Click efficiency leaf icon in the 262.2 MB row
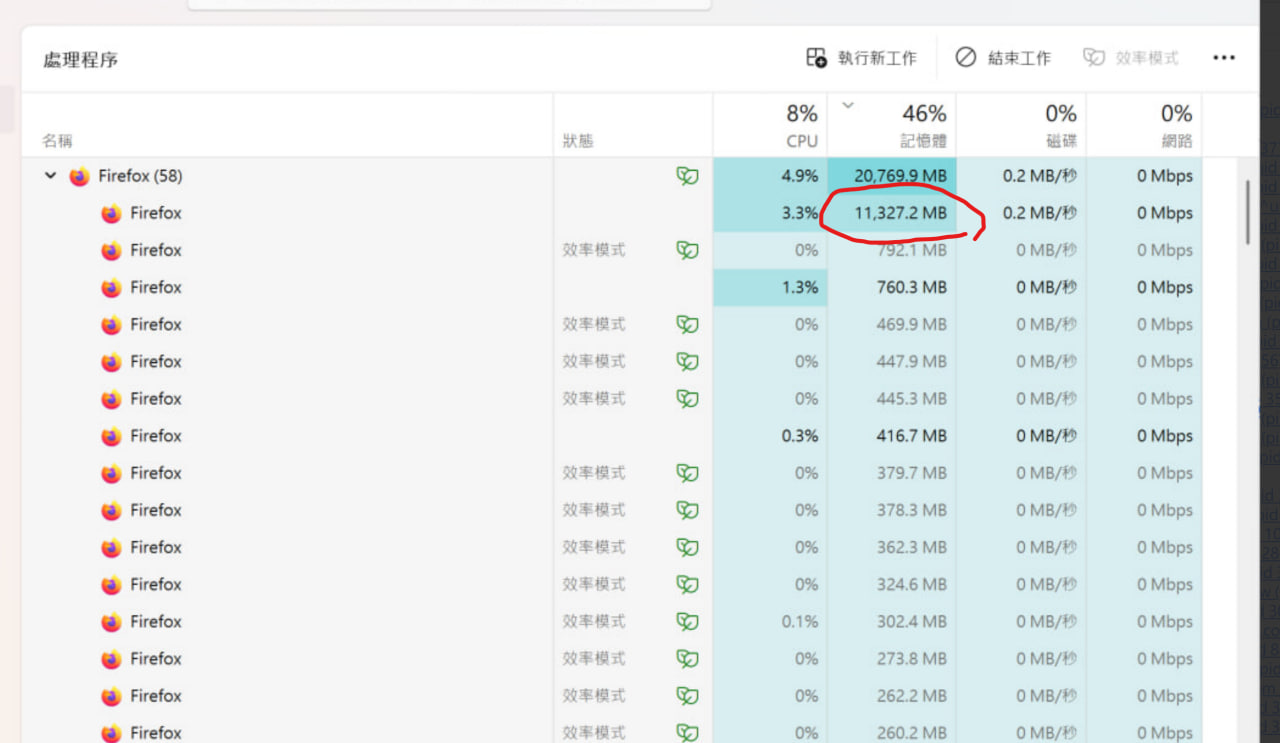Screen dimensions: 1280x743 pyautogui.click(x=687, y=695)
